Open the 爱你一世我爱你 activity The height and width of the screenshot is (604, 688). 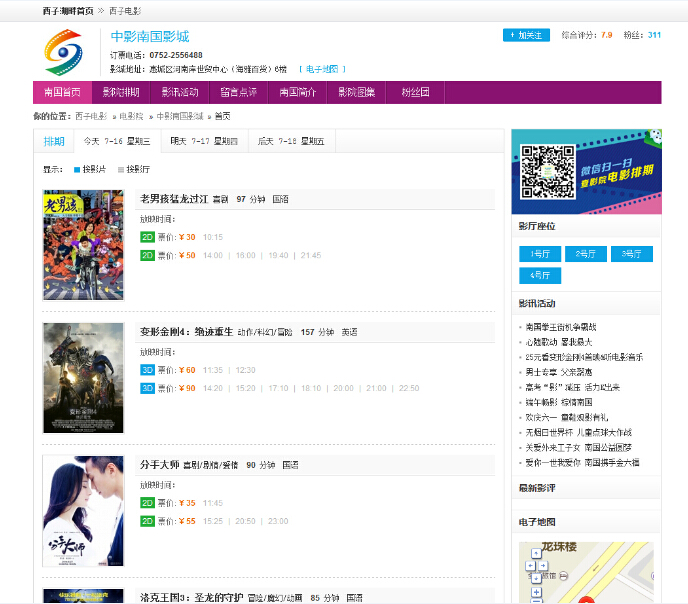coord(582,463)
